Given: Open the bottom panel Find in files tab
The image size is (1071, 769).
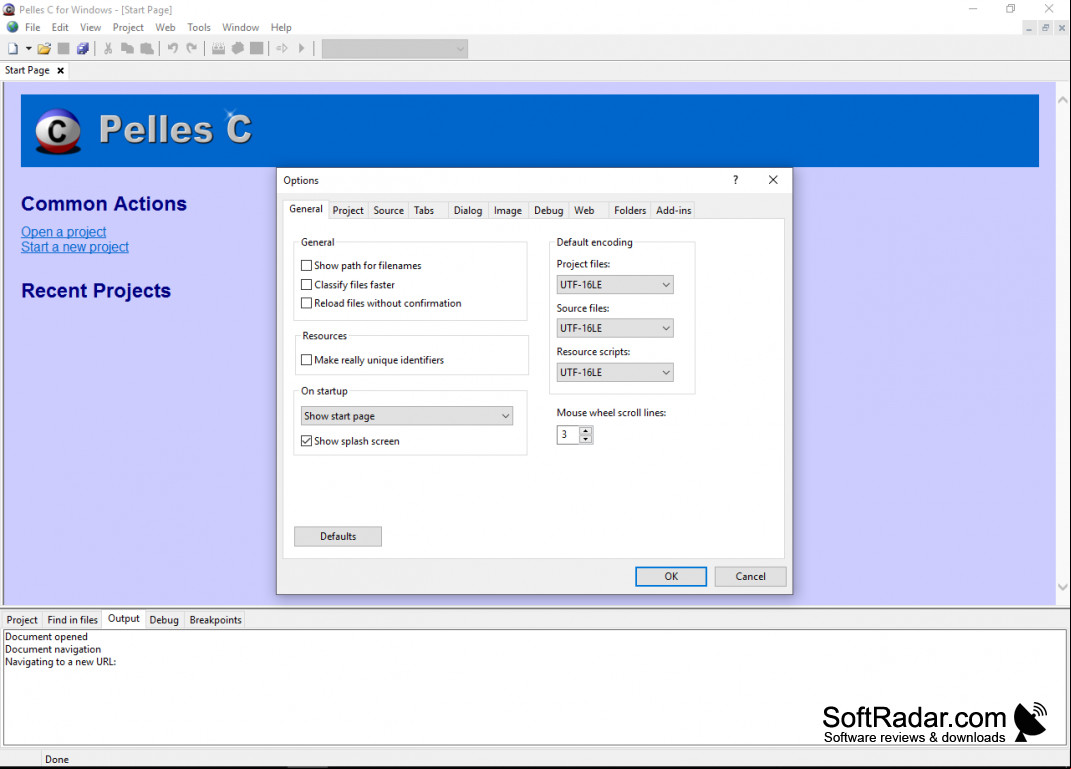Looking at the screenshot, I should point(72,620).
